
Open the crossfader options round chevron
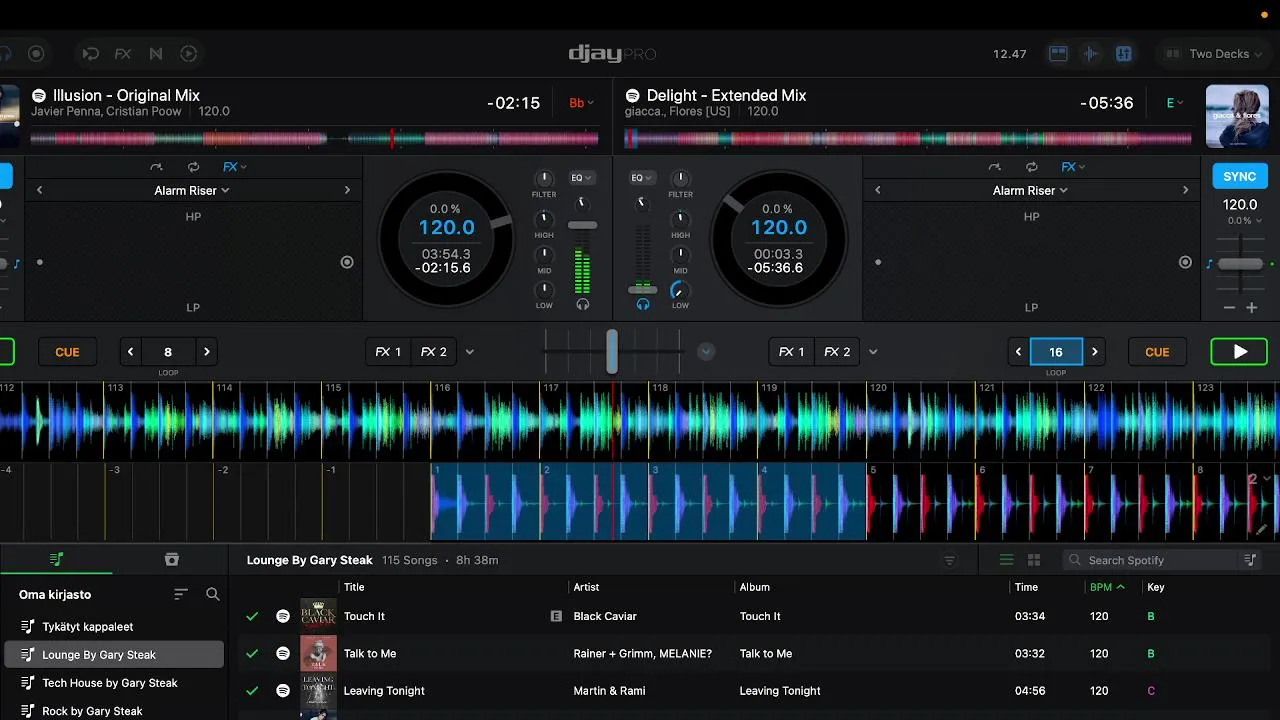pyautogui.click(x=706, y=352)
